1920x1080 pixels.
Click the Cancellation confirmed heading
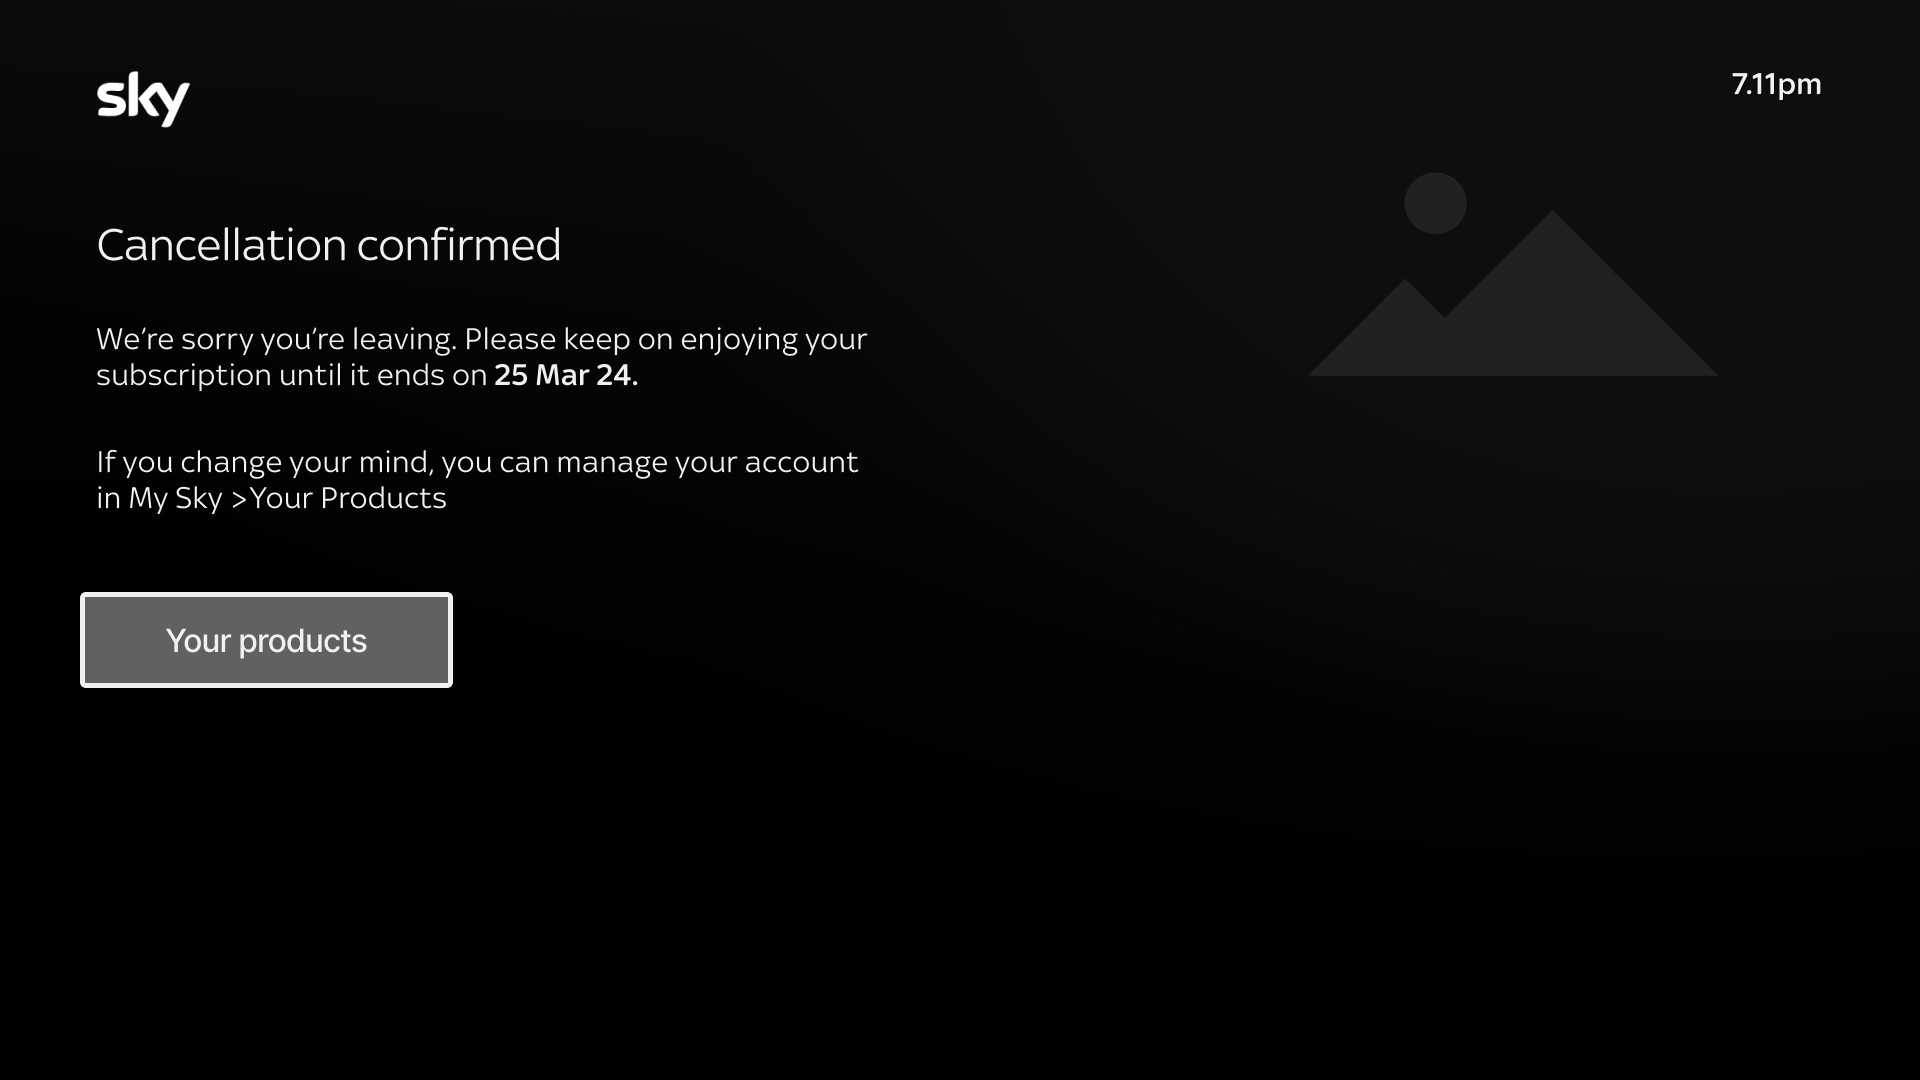[x=329, y=245]
